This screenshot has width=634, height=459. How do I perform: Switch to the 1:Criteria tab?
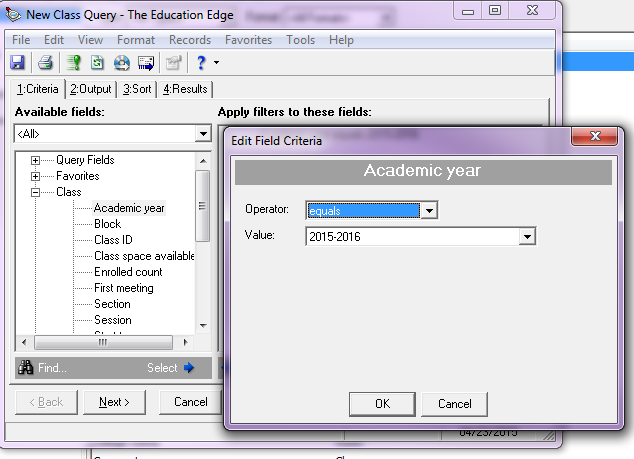point(38,89)
